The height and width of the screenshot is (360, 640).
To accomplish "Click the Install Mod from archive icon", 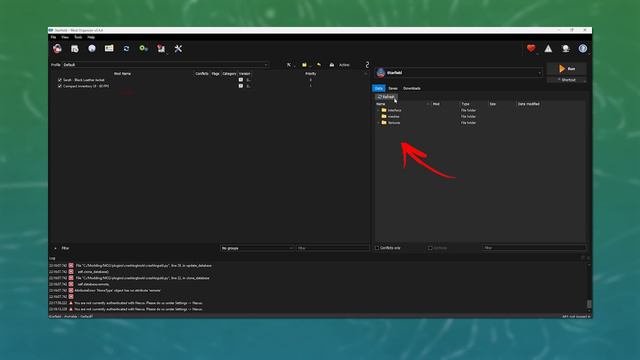I will pos(75,49).
